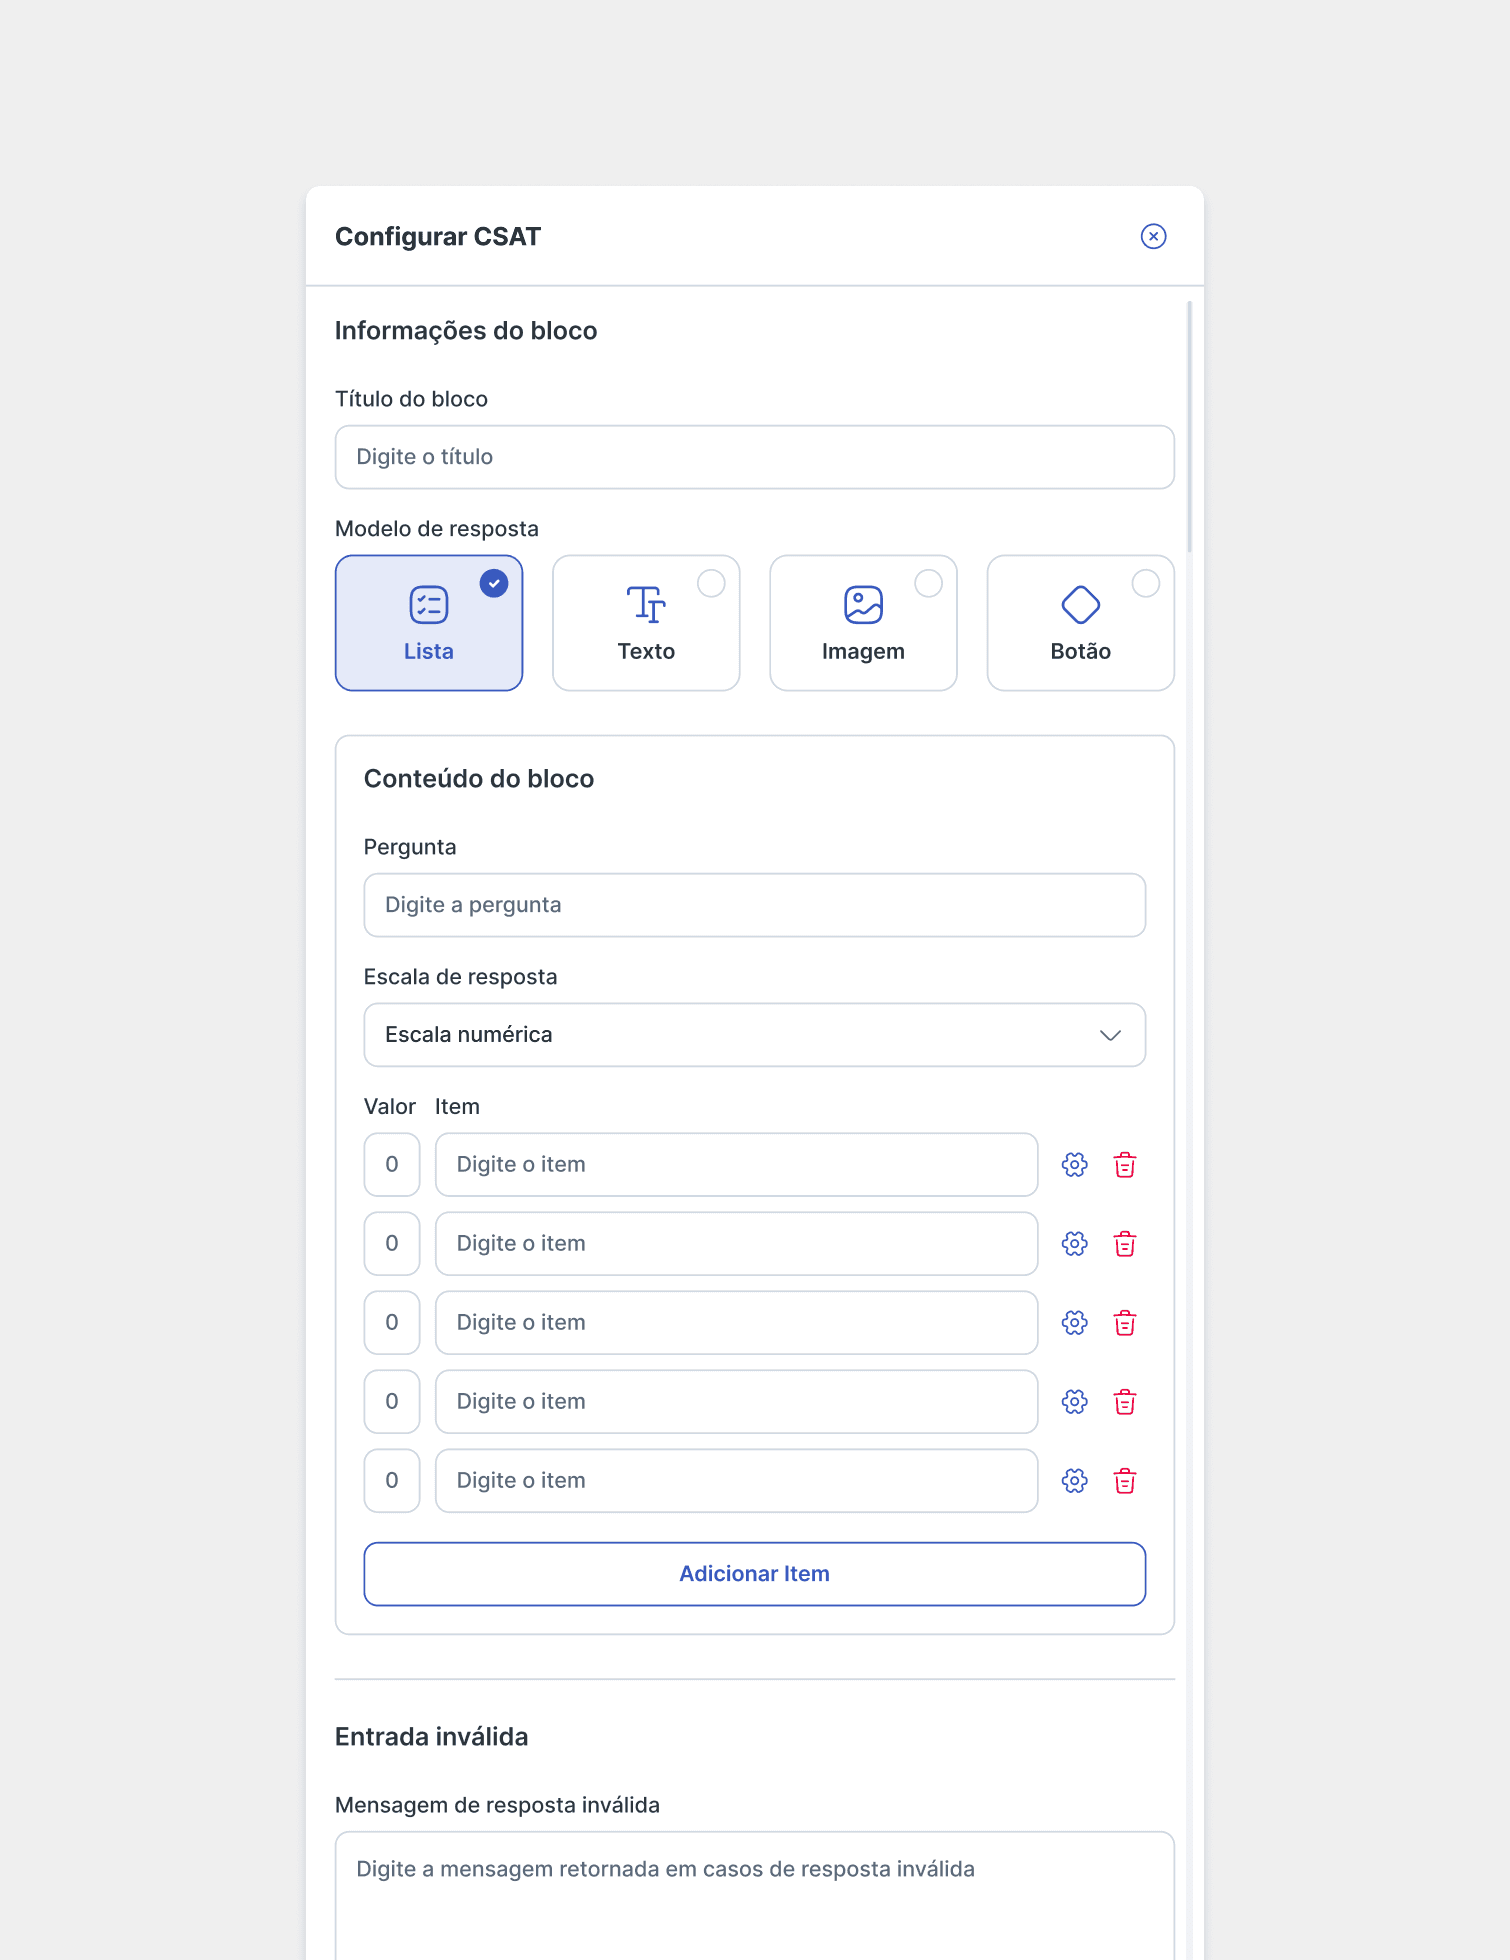
Task: Choose the Botão response model card
Action: 1080,623
